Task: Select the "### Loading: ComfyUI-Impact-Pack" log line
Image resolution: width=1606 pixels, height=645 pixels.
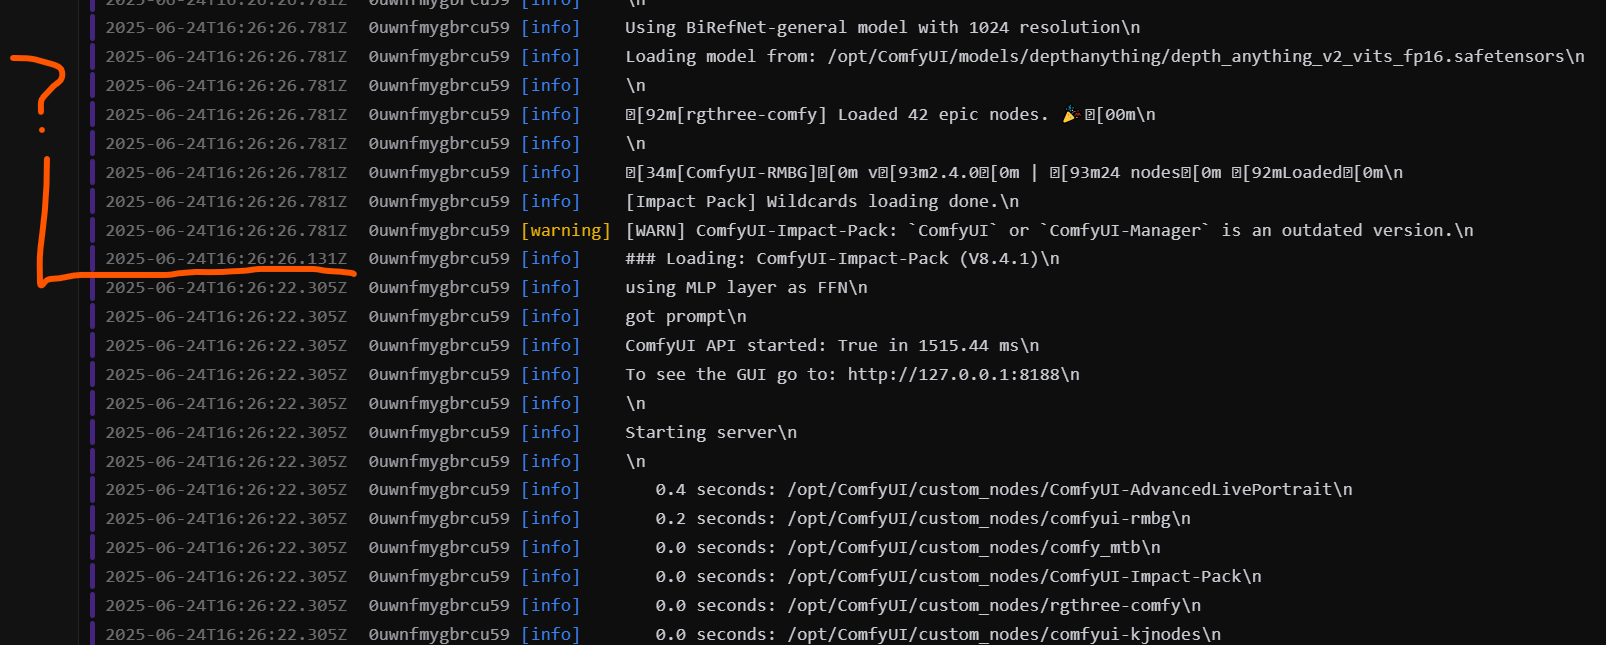Action: [x=841, y=258]
